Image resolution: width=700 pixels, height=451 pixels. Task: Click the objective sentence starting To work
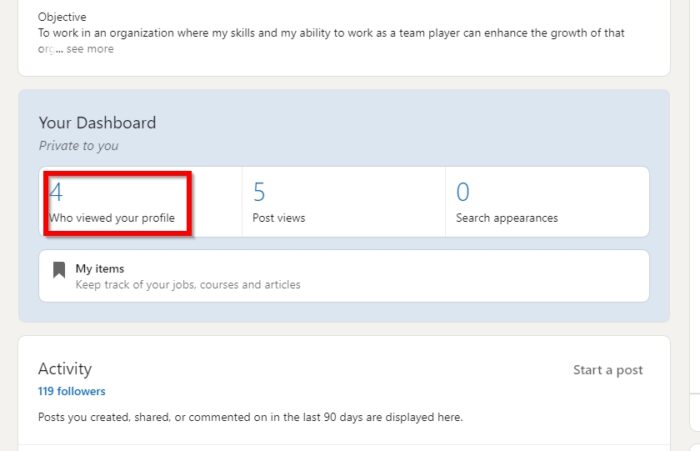[x=331, y=33]
